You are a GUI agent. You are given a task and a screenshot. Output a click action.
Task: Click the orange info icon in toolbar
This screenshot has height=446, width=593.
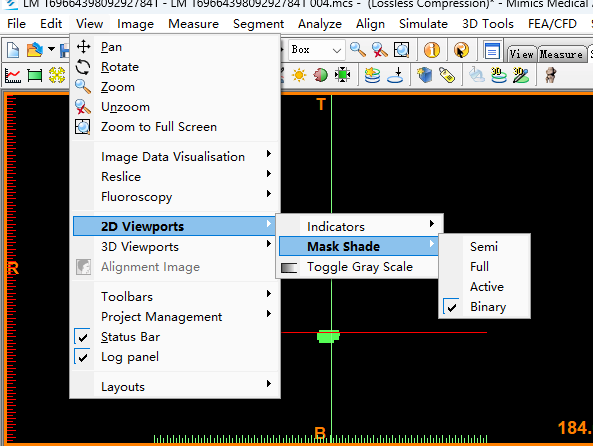(432, 50)
